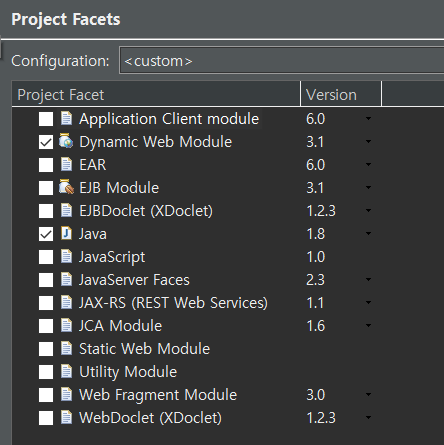Check the JAX-RS (REST Web Services) checkbox

point(46,303)
